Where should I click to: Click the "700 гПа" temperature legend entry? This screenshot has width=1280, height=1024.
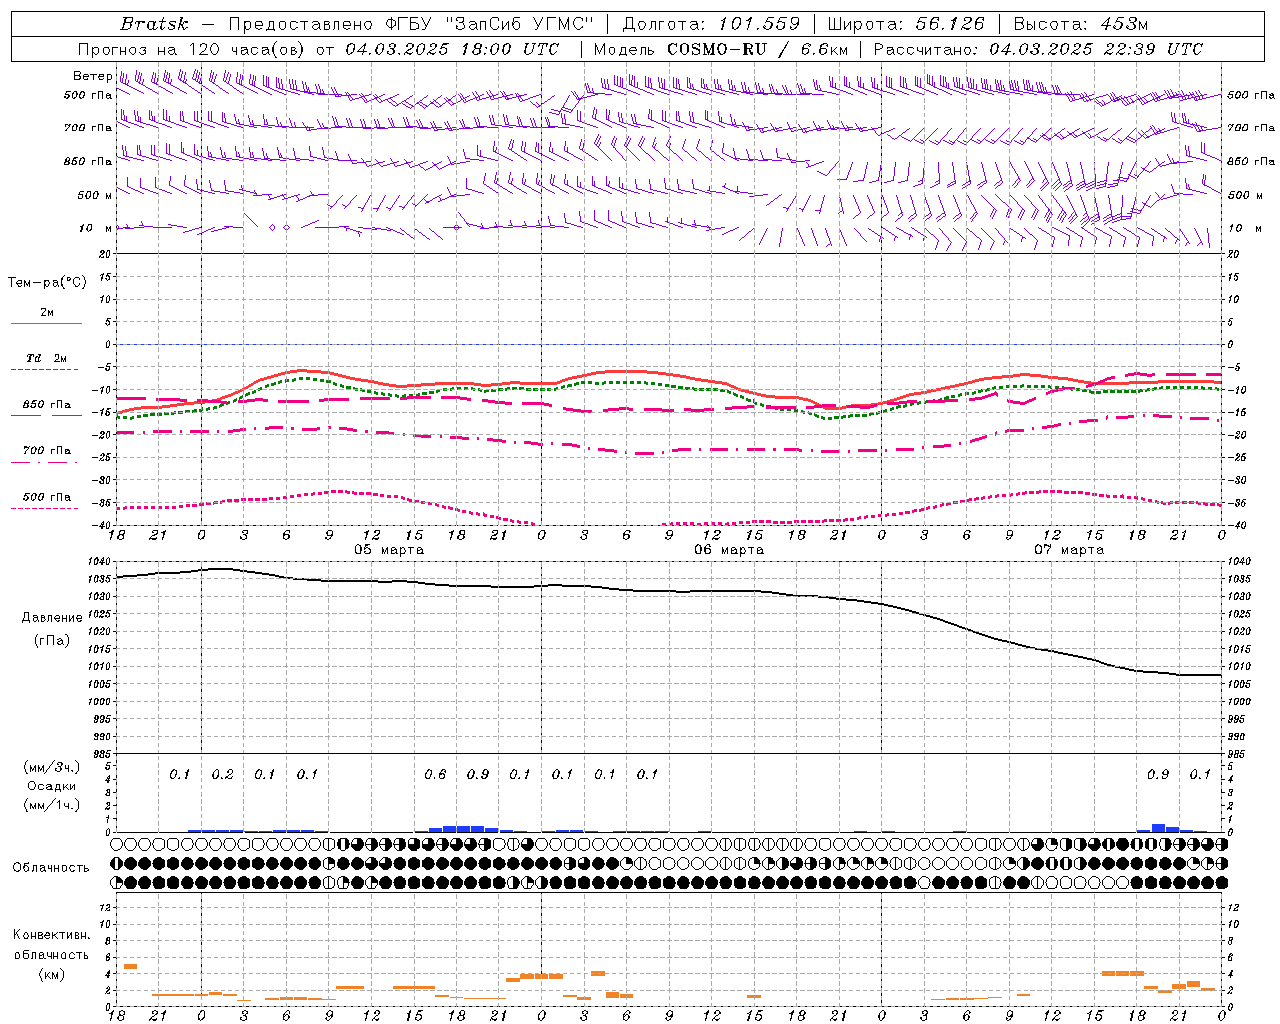point(47,451)
